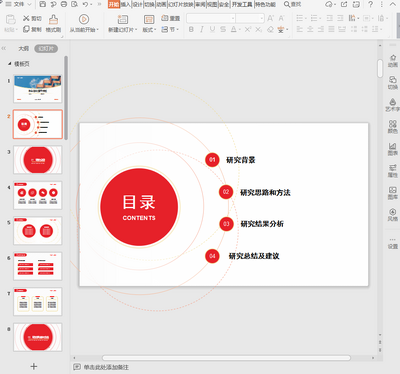Click the Superscript X² icon

click(x=248, y=29)
